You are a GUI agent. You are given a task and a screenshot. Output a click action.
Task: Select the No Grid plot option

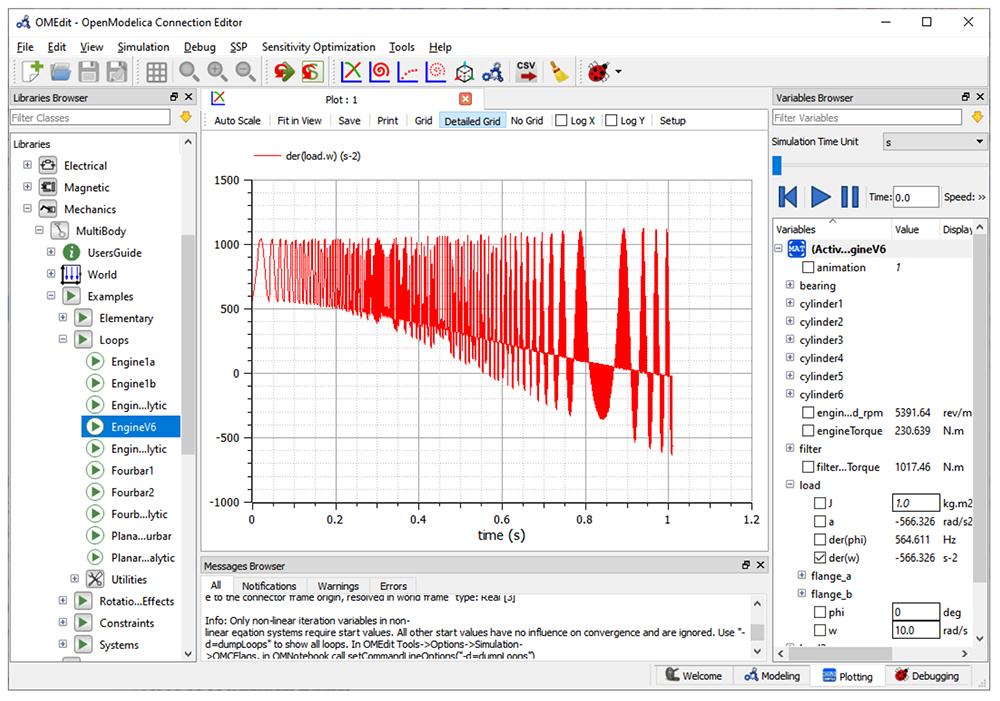(x=527, y=121)
